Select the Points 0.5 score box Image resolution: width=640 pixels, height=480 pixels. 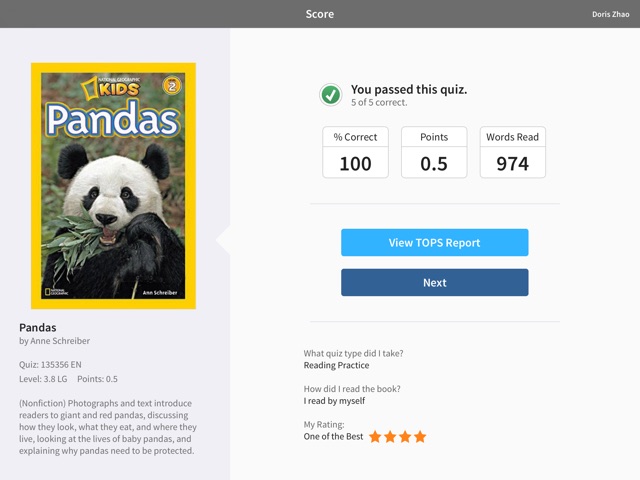click(434, 152)
